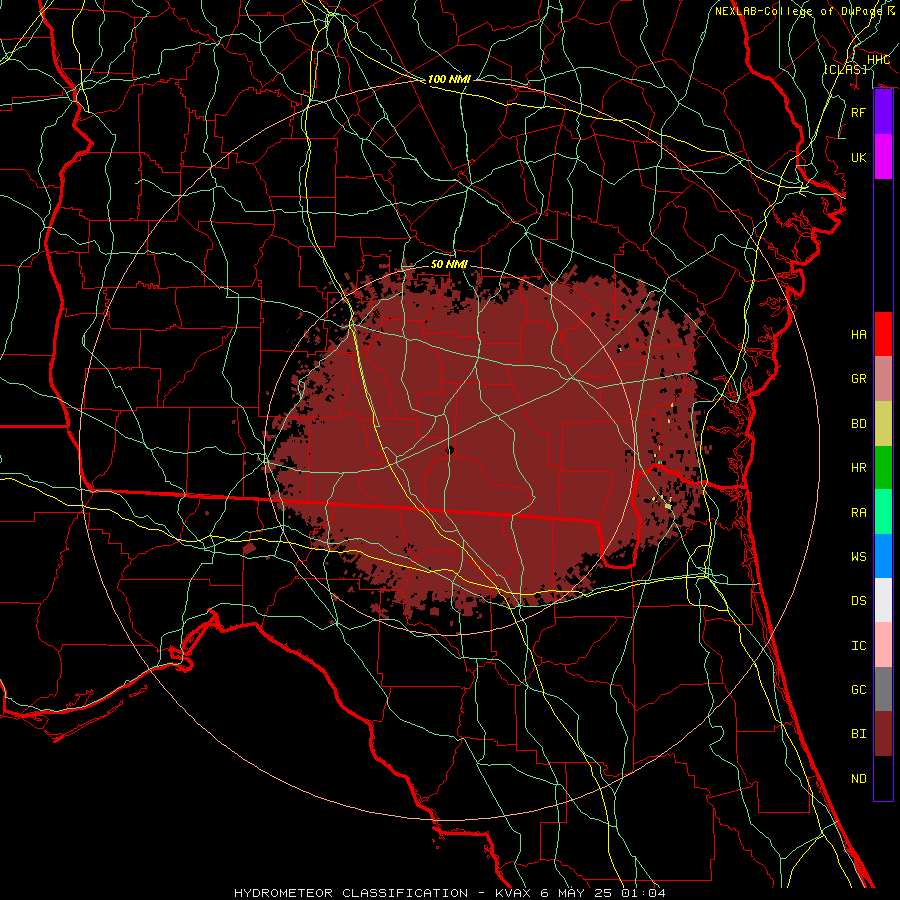Click the '01:04' timestamp
900x900 pixels.
(x=643, y=893)
